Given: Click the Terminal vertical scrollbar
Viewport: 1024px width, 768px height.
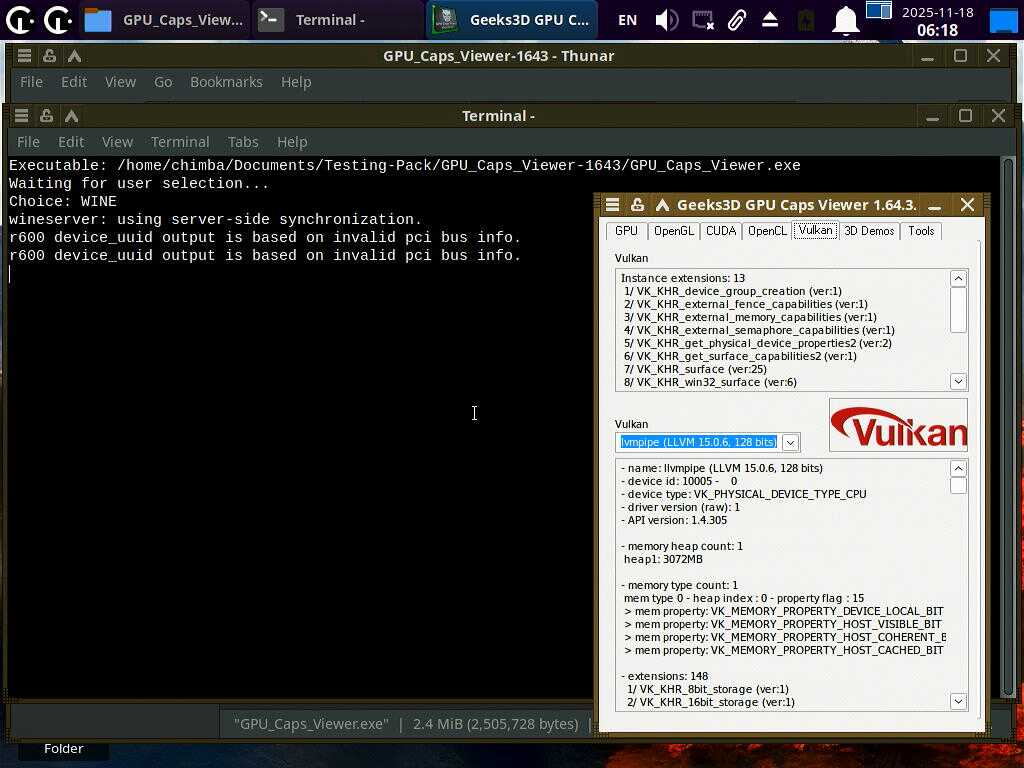Looking at the screenshot, I should pos(1008,427).
